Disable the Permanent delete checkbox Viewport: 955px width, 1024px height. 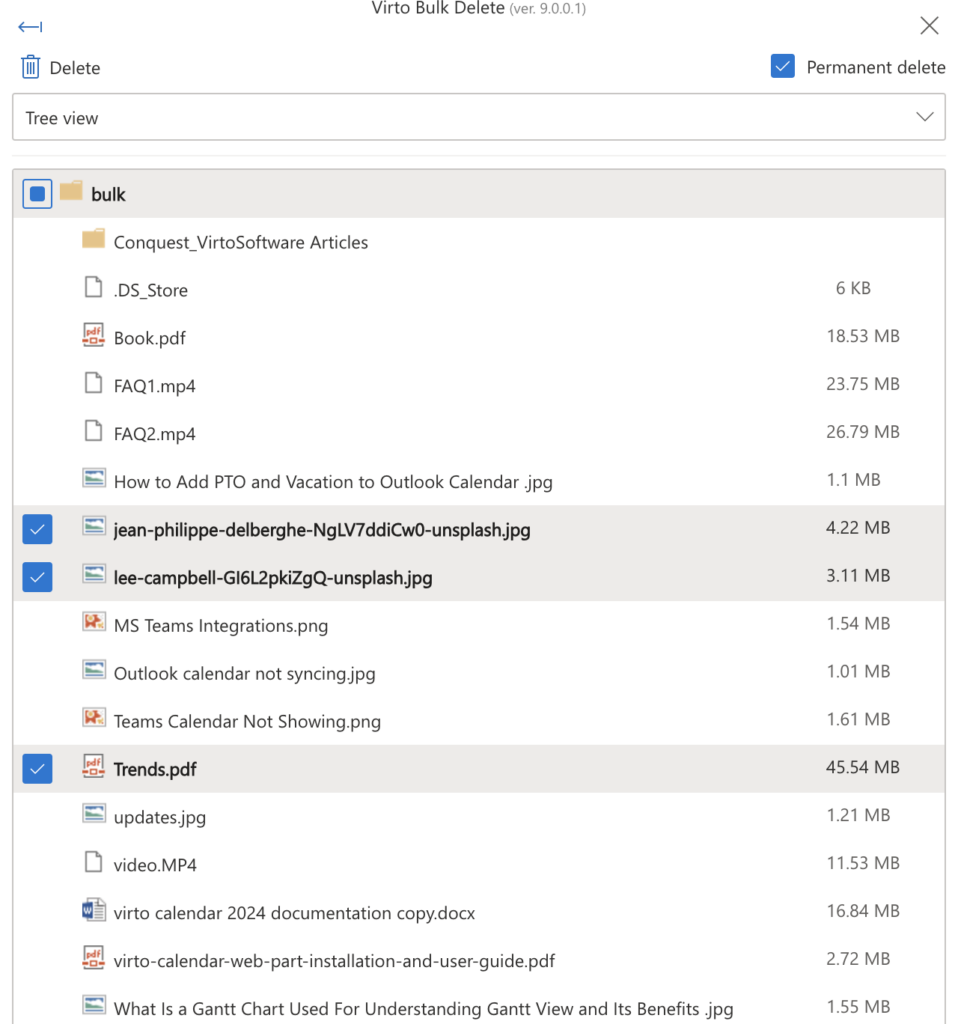783,66
